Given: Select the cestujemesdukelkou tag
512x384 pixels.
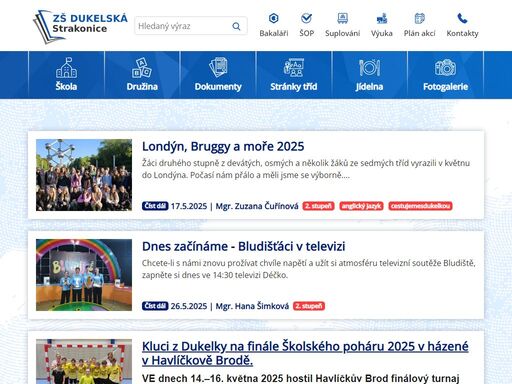Looking at the screenshot, I should click(420, 206).
